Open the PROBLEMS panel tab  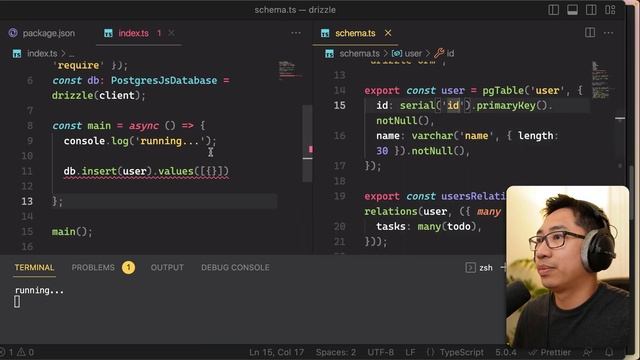point(93,268)
